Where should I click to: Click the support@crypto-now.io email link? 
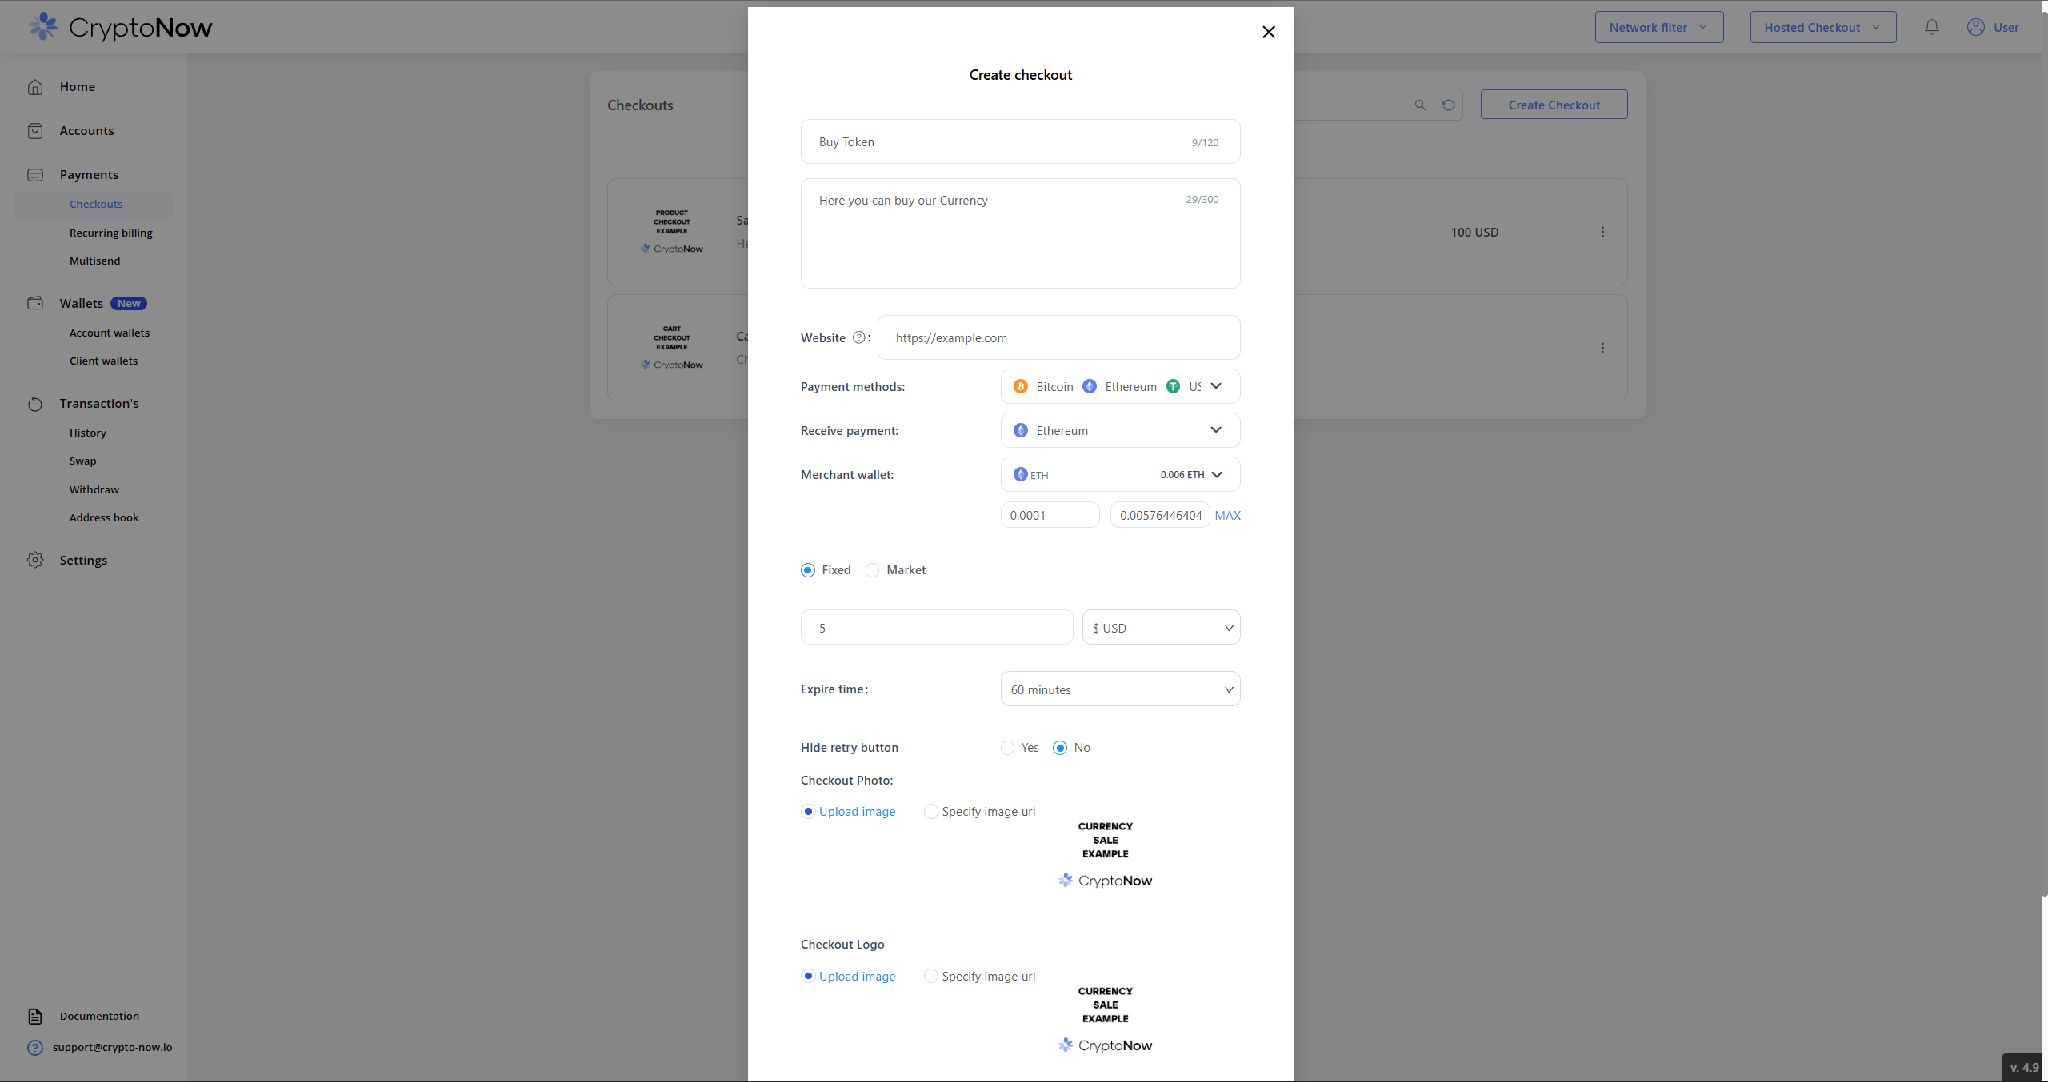point(112,1048)
